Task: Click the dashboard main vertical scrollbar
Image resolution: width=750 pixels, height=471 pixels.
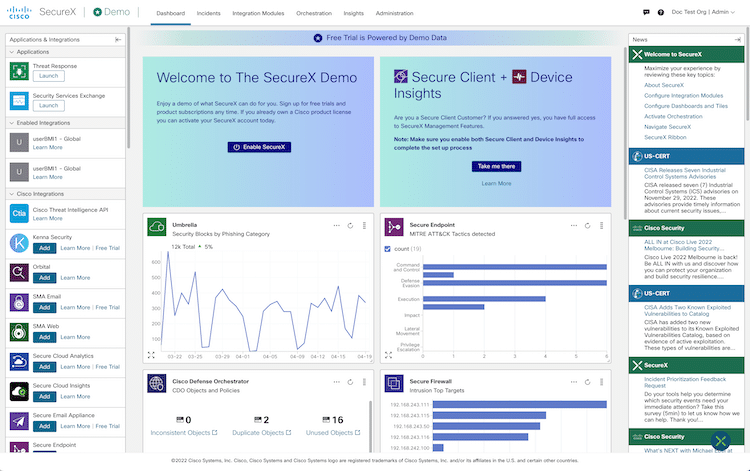Action: pos(625,133)
